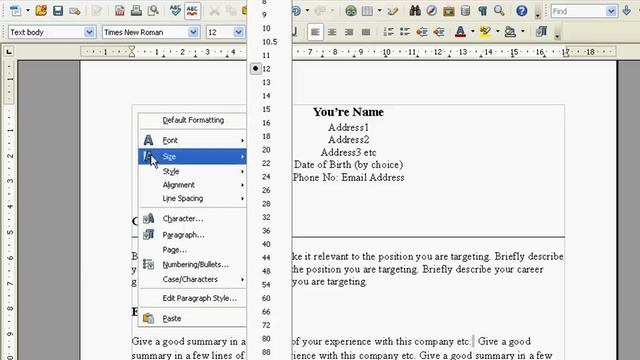
Task: Open Font Color dropdown arrow
Action: point(473,32)
